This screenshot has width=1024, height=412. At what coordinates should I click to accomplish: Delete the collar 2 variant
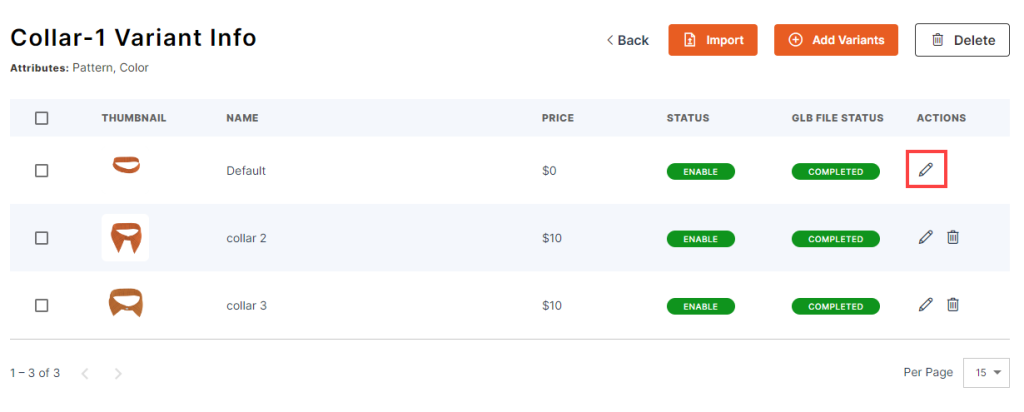pos(953,237)
